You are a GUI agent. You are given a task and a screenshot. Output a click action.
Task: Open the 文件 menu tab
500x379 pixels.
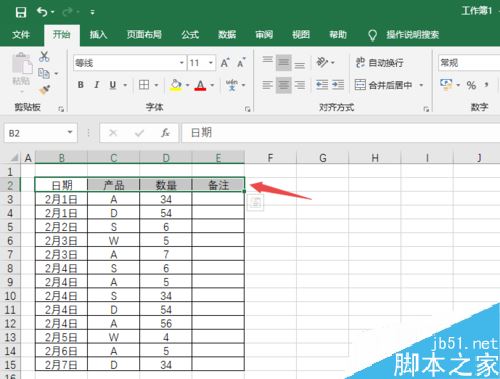(x=21, y=35)
